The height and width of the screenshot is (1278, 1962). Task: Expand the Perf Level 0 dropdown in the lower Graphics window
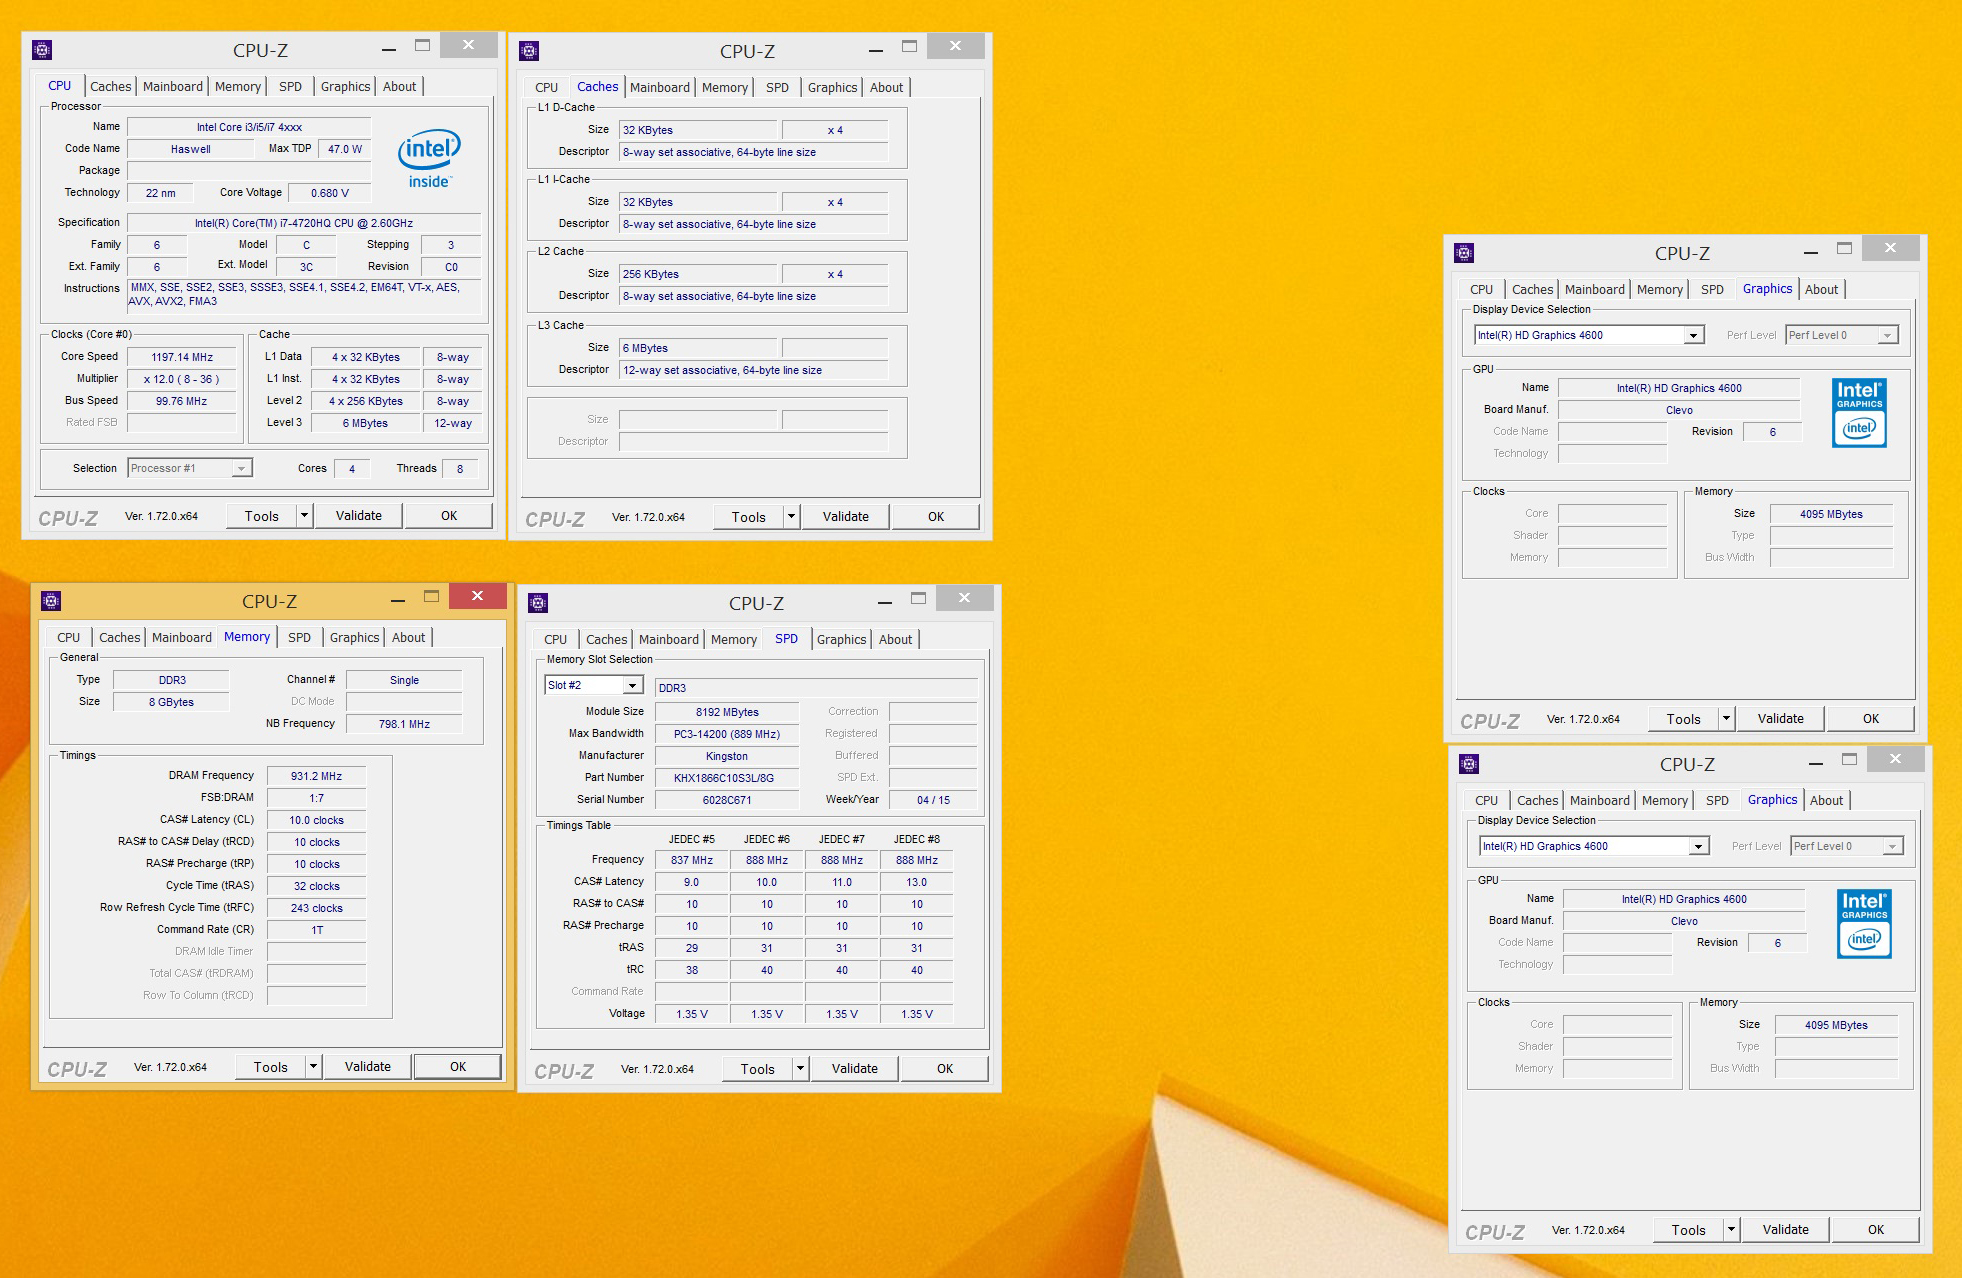[1891, 847]
